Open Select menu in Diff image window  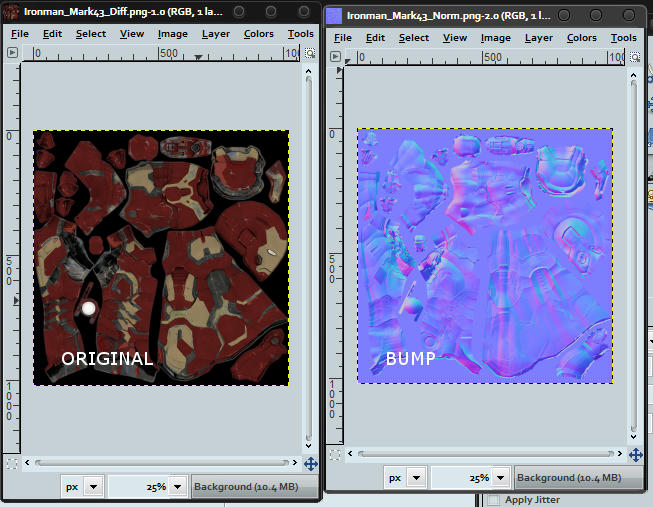(x=90, y=34)
